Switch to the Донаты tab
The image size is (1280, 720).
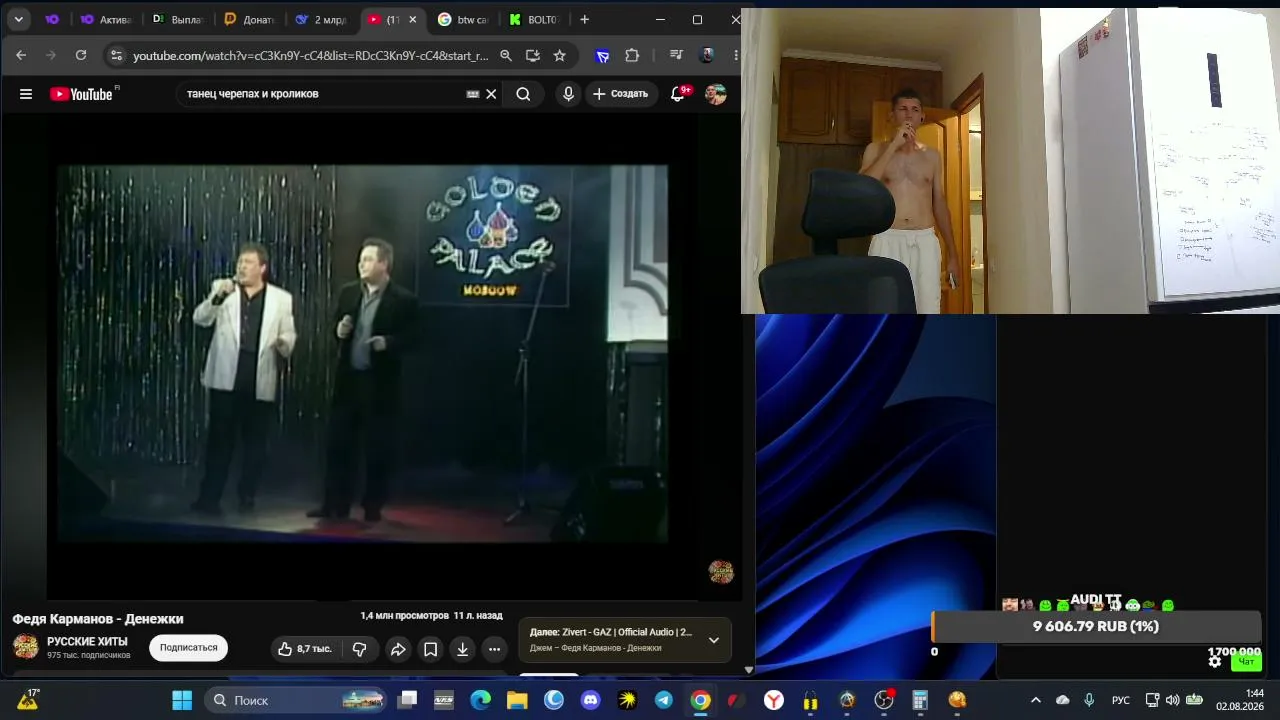[x=249, y=20]
